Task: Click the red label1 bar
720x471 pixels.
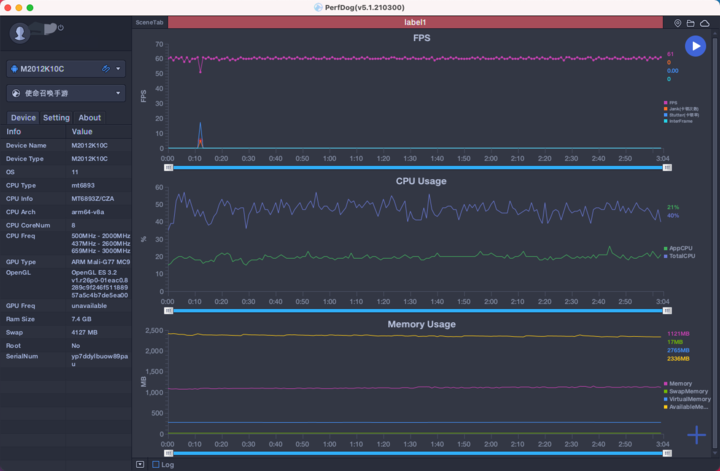Action: [414, 22]
